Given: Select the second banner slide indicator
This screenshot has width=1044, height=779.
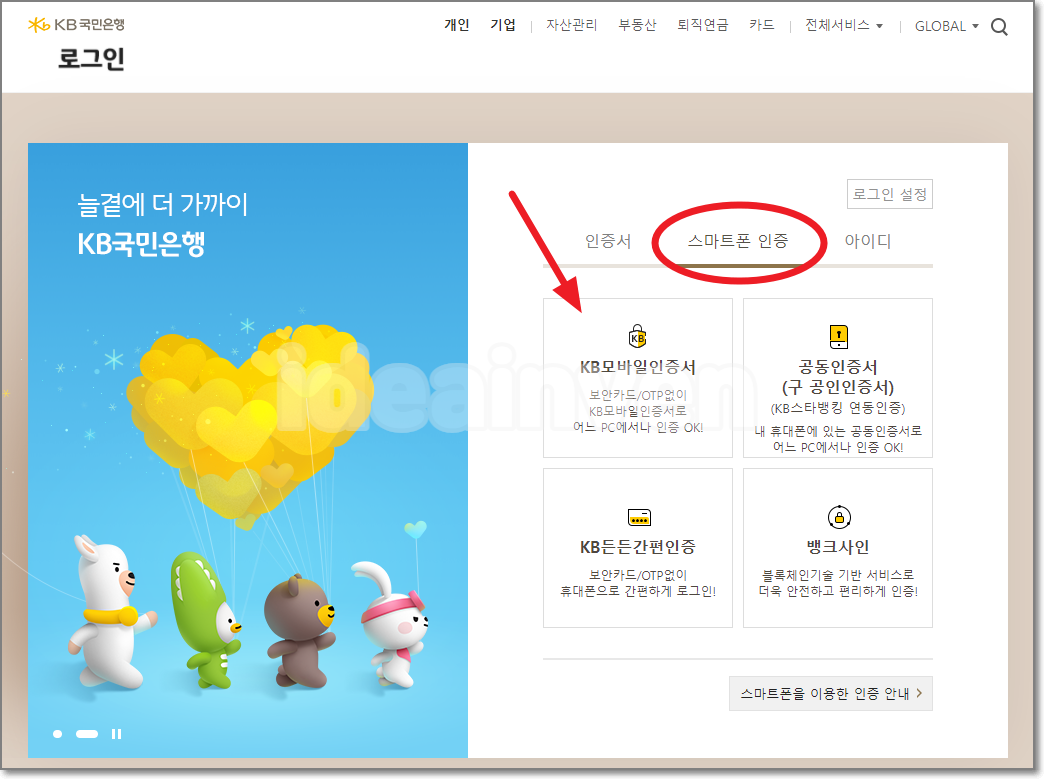Looking at the screenshot, I should tap(87, 734).
